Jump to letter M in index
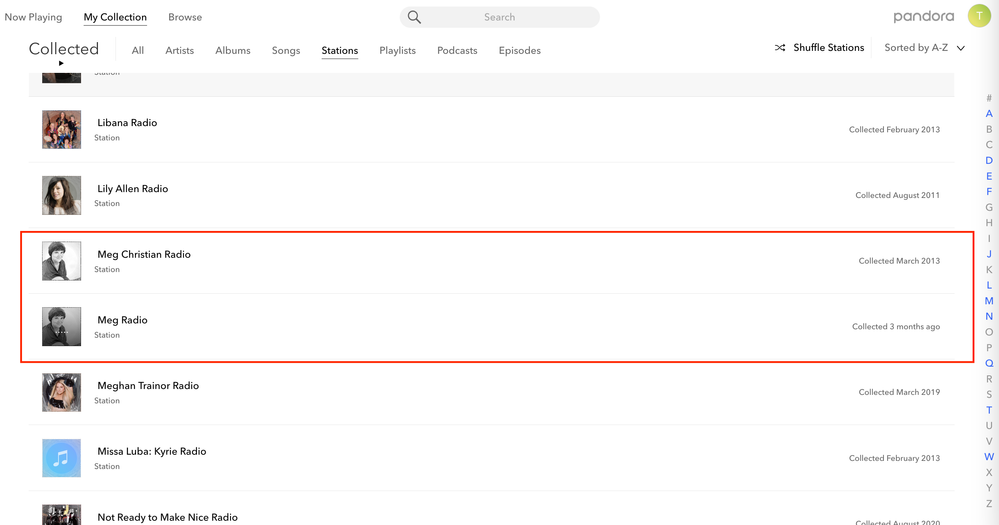The width and height of the screenshot is (999, 525). pyautogui.click(x=989, y=301)
